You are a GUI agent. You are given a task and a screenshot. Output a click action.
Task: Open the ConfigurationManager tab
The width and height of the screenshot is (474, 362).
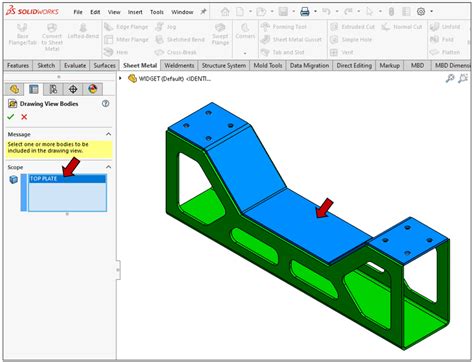coord(53,89)
